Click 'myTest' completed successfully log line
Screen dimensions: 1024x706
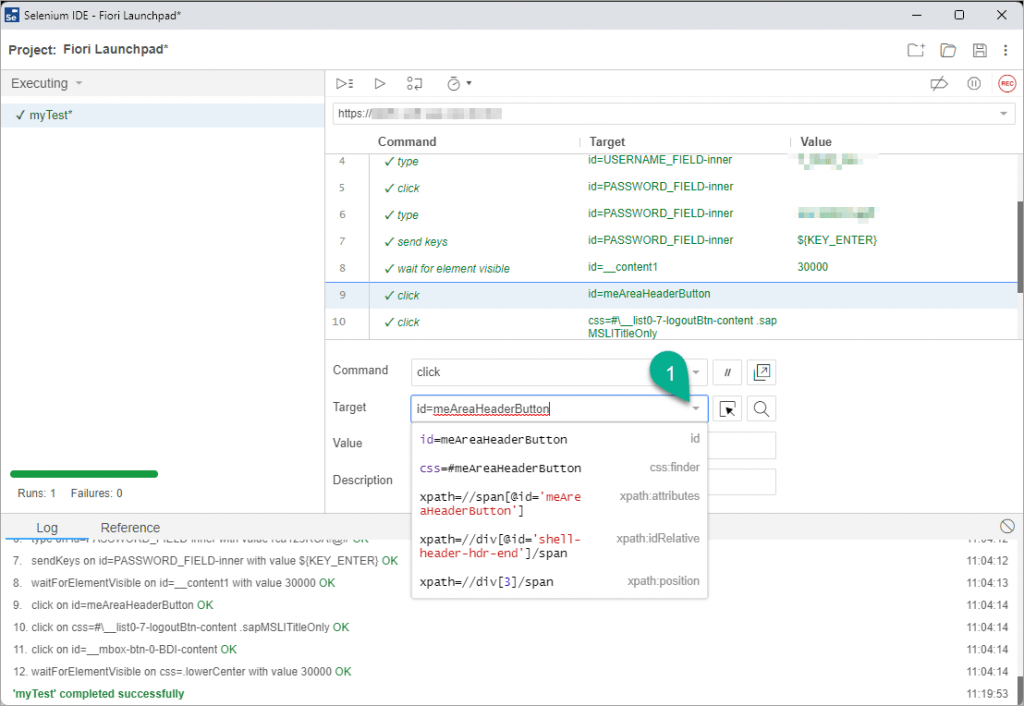click(99, 694)
